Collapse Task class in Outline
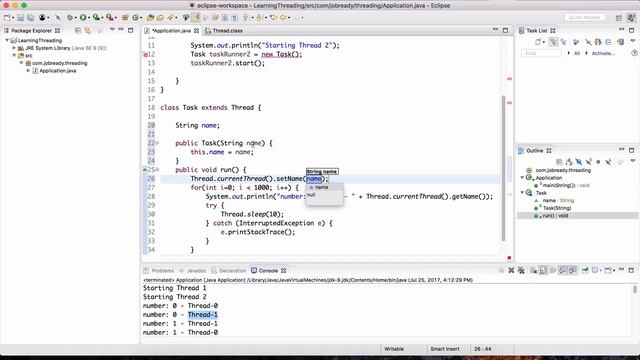The width and height of the screenshot is (640, 360). (x=522, y=193)
